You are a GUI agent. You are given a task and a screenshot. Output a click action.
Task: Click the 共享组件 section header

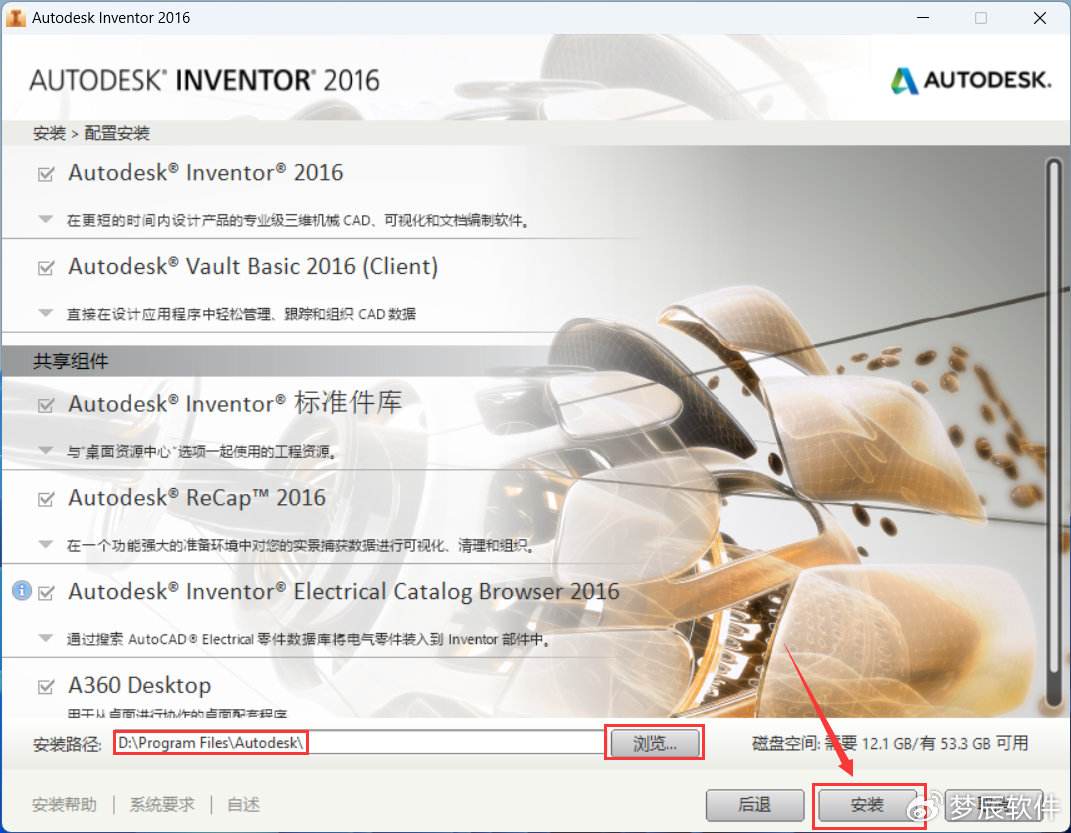(70, 361)
